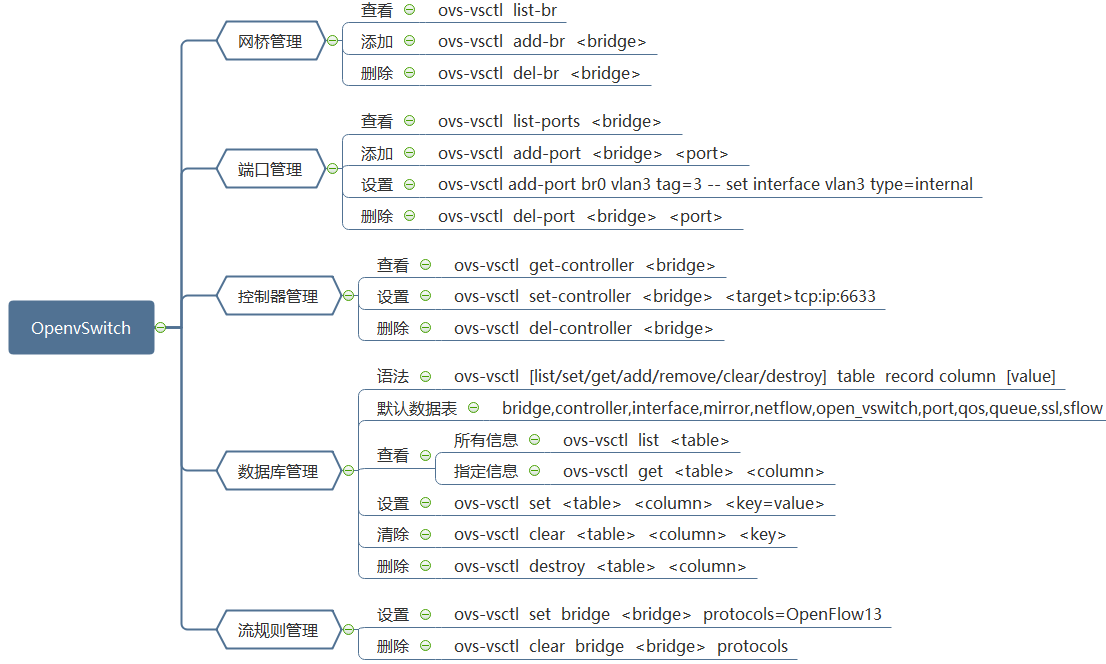Collapse the 网桥管理 branch toggle
The image size is (1106, 664).
pyautogui.click(x=332, y=41)
